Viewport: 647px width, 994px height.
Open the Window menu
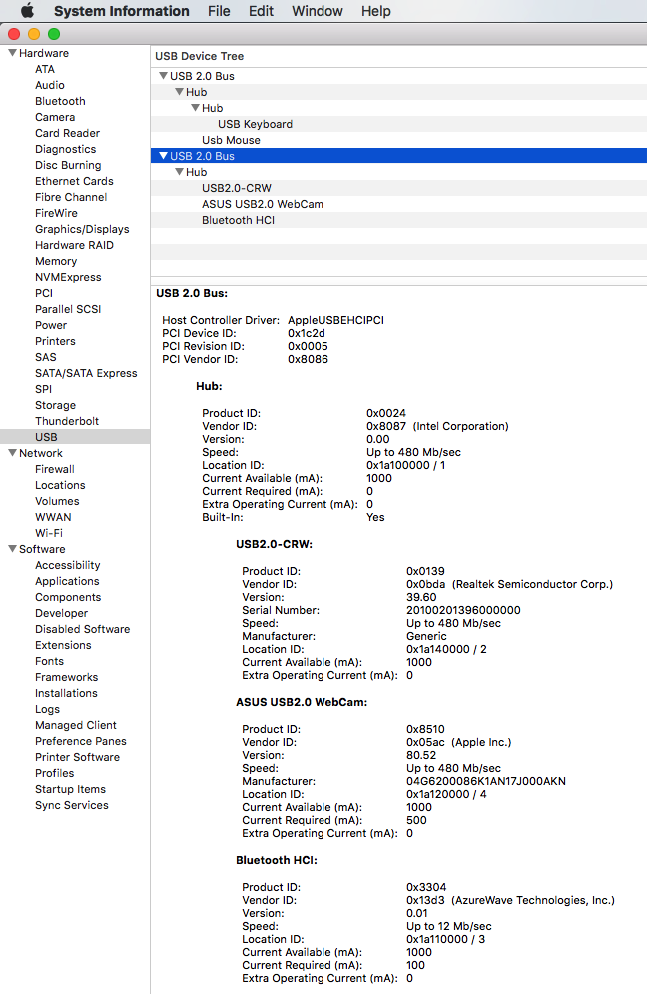[x=316, y=11]
